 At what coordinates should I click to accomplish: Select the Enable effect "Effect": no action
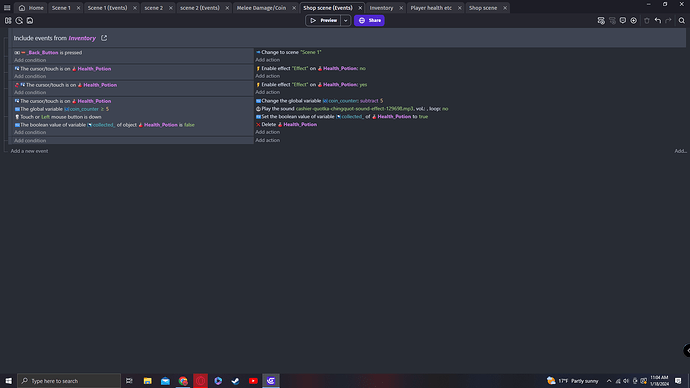311,69
